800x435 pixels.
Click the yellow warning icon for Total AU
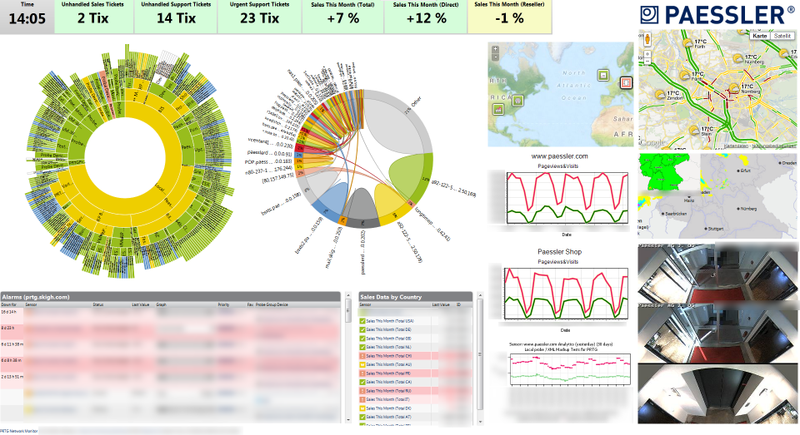tap(362, 365)
